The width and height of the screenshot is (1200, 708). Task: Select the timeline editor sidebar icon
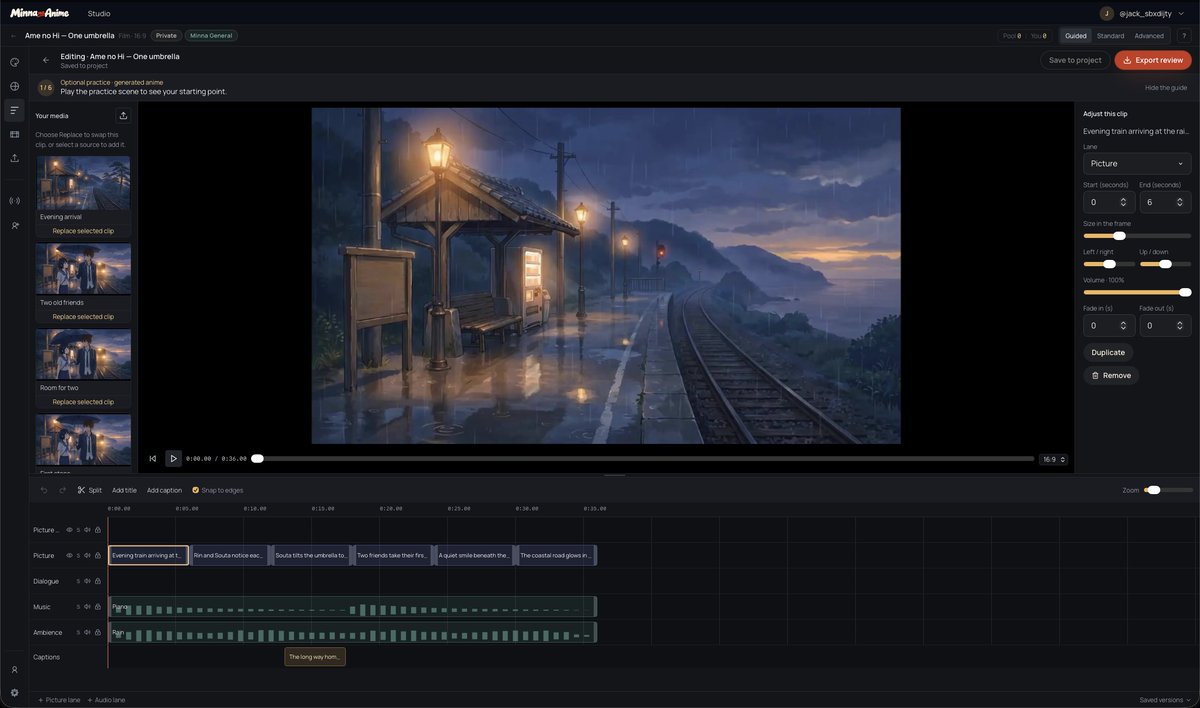click(x=14, y=110)
